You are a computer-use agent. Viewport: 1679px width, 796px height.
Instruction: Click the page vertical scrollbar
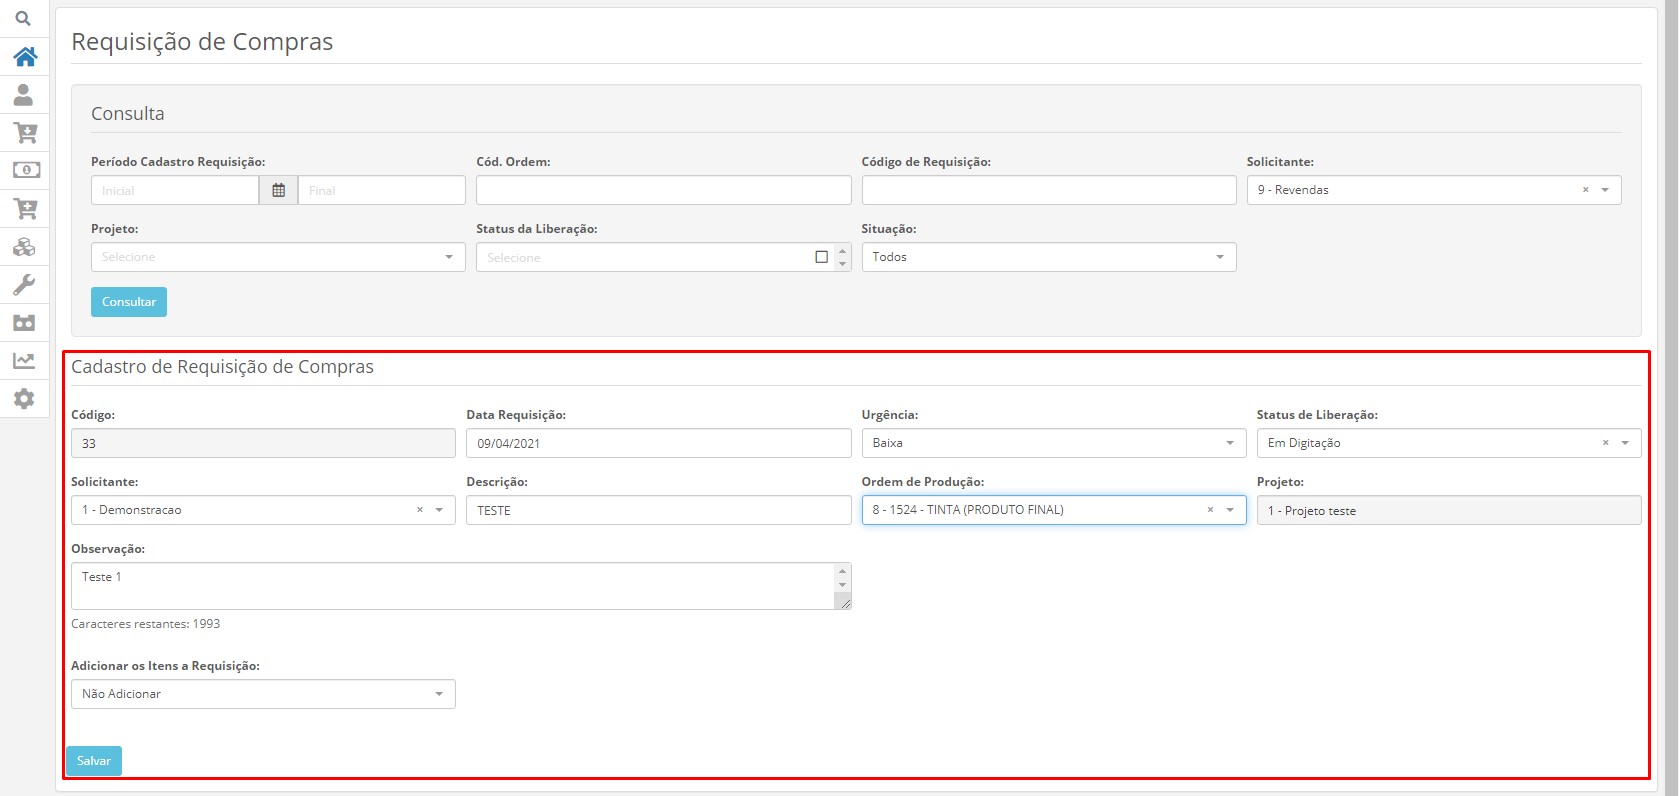coord(1670,398)
